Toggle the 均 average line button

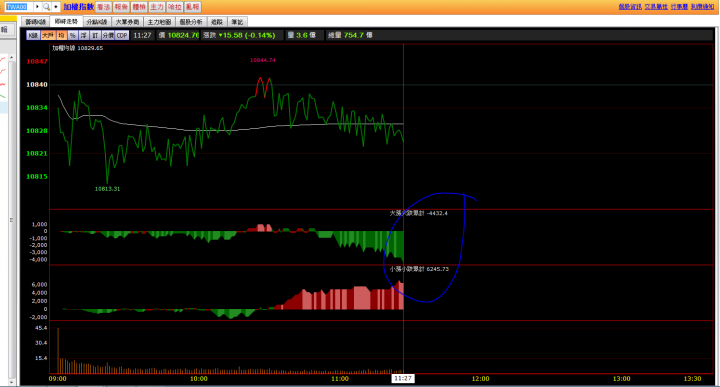62,35
